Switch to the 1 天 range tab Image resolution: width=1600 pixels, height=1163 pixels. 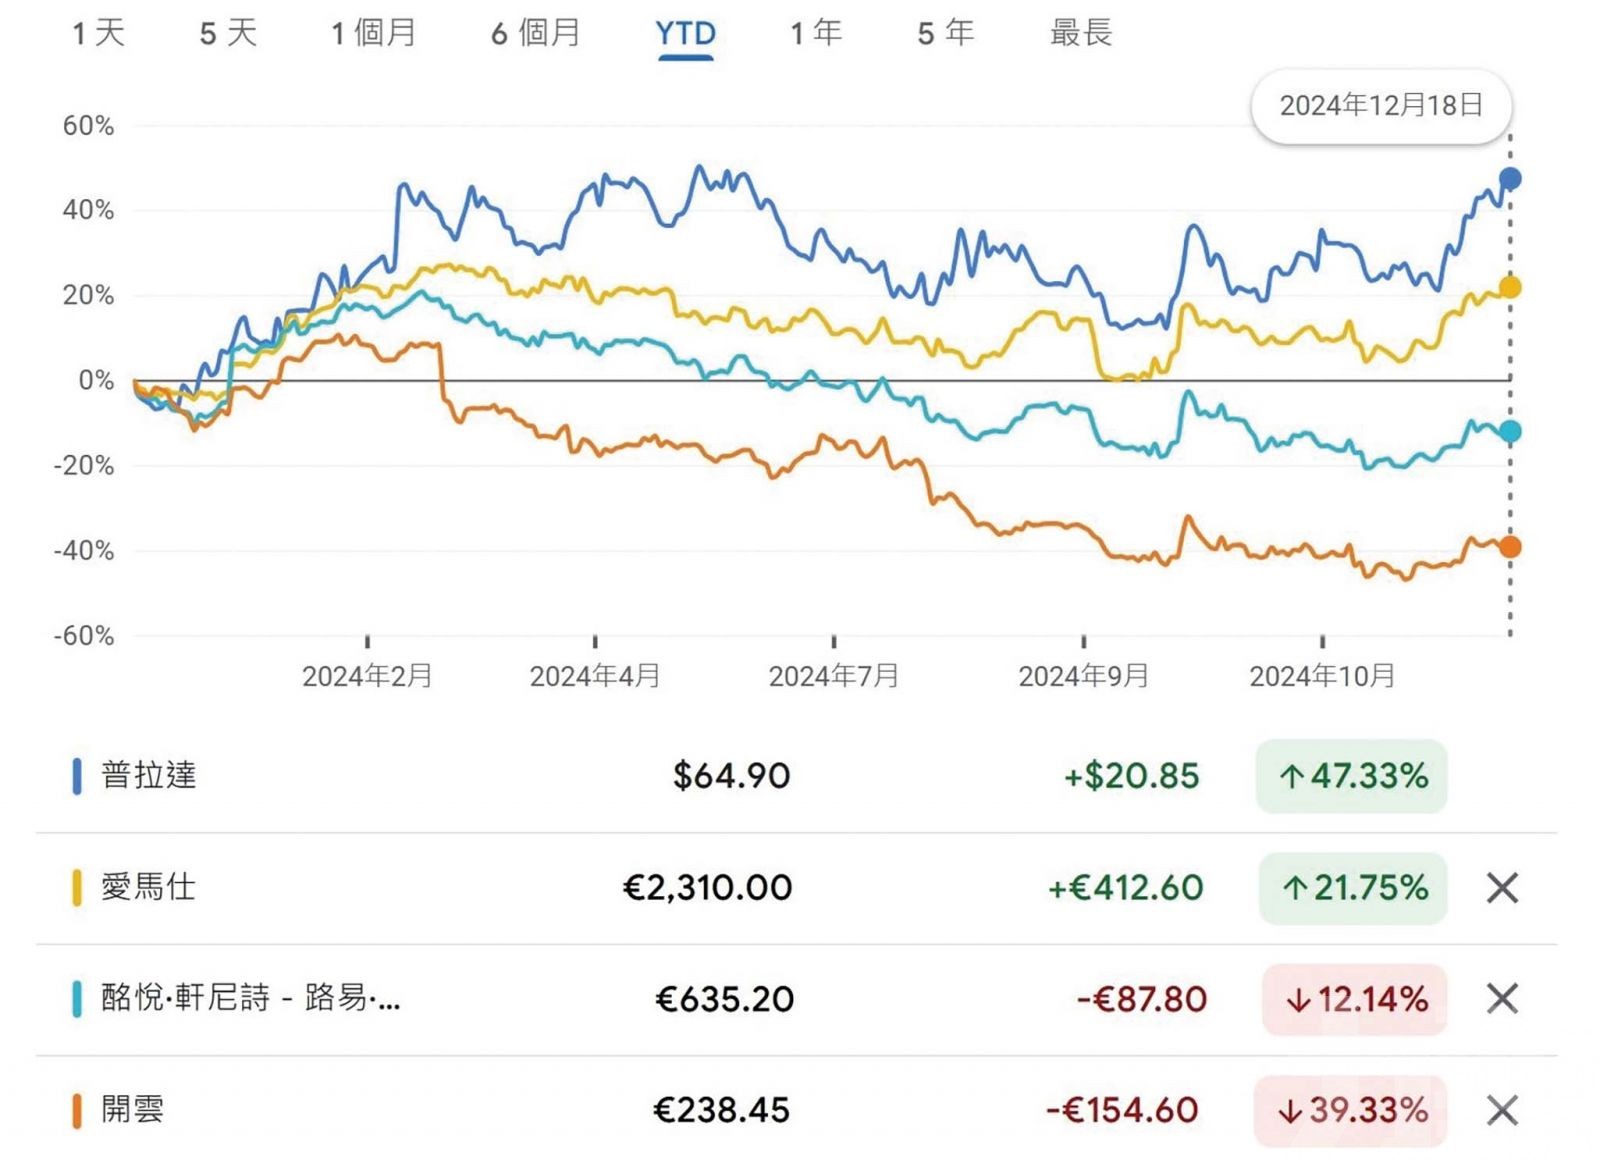tap(99, 33)
